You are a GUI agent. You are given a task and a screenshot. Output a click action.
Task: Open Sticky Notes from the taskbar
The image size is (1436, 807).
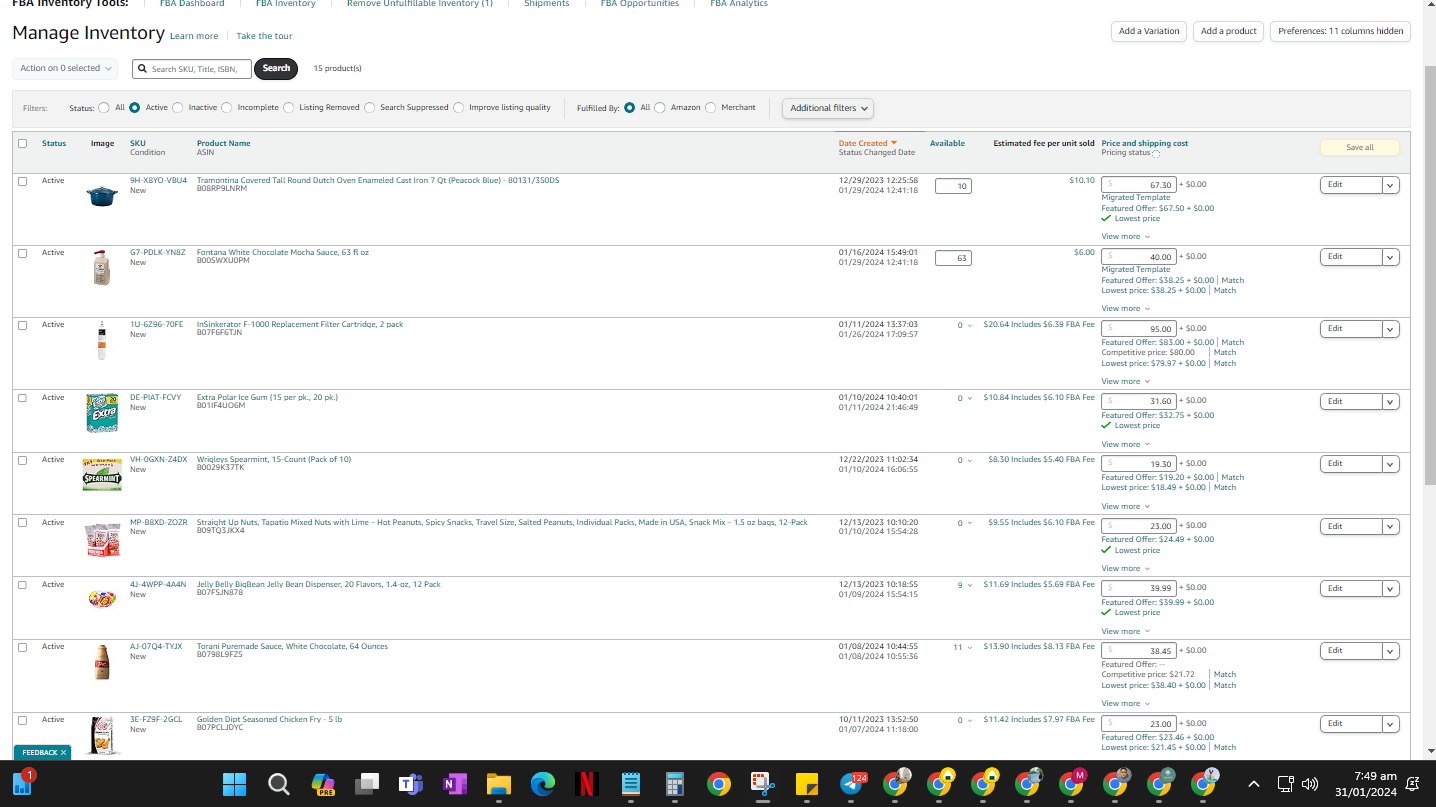807,784
